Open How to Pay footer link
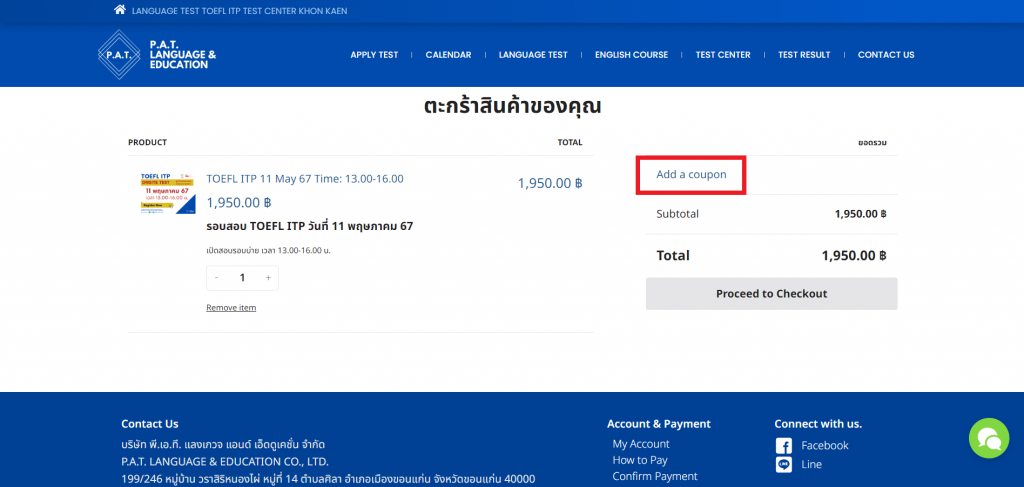1024x487 pixels. (x=640, y=460)
